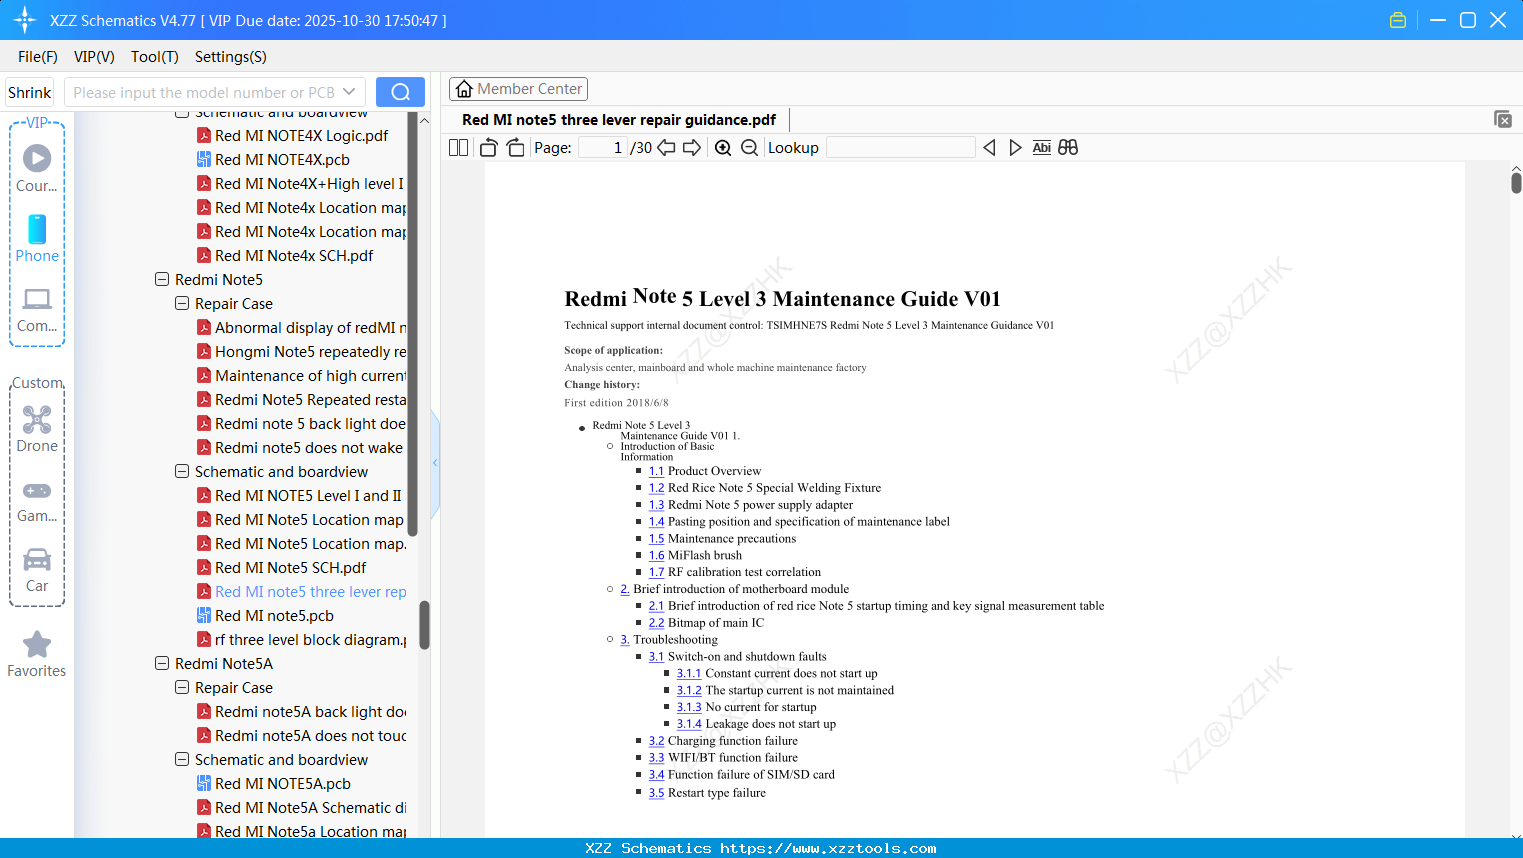Select the Computer category in sidebar
The image size is (1523, 858).
37,309
